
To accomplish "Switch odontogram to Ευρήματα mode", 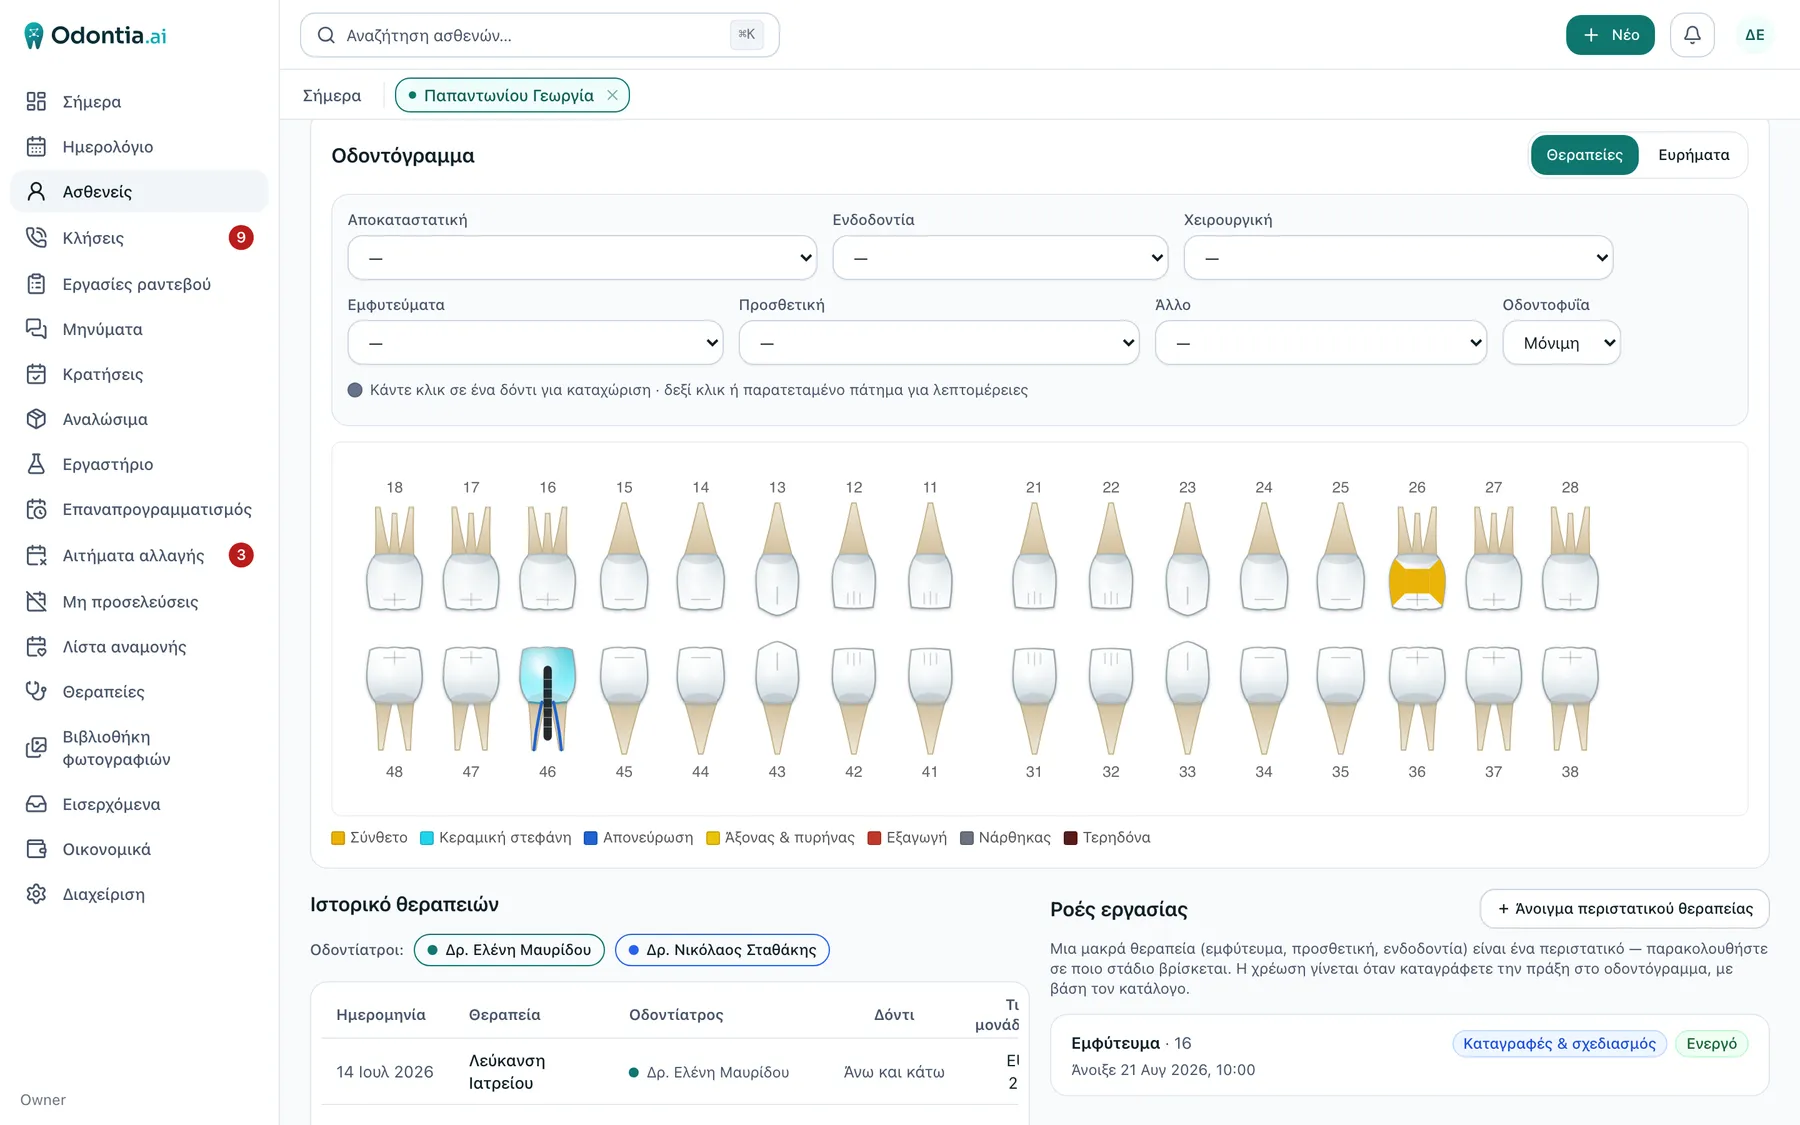I will click(1693, 155).
